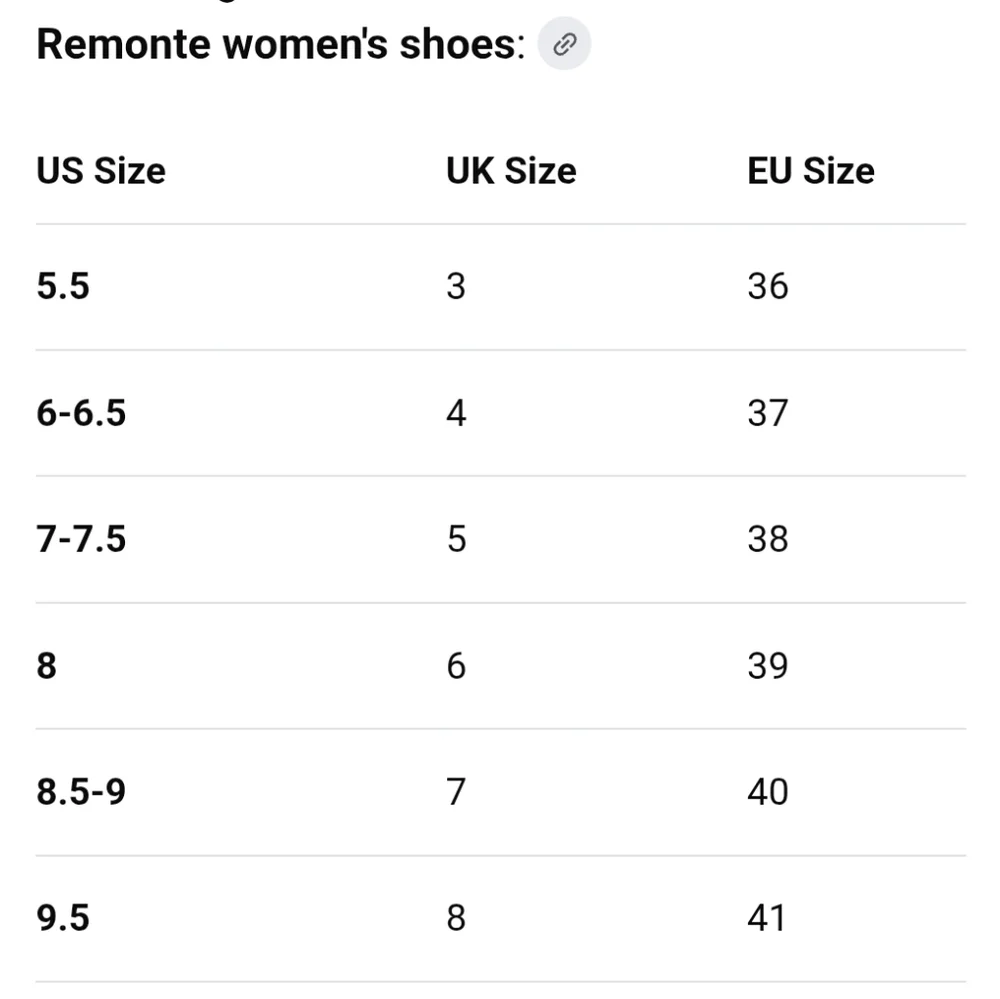
Task: Click the bold US size 8 cell
Action: [x=47, y=665]
